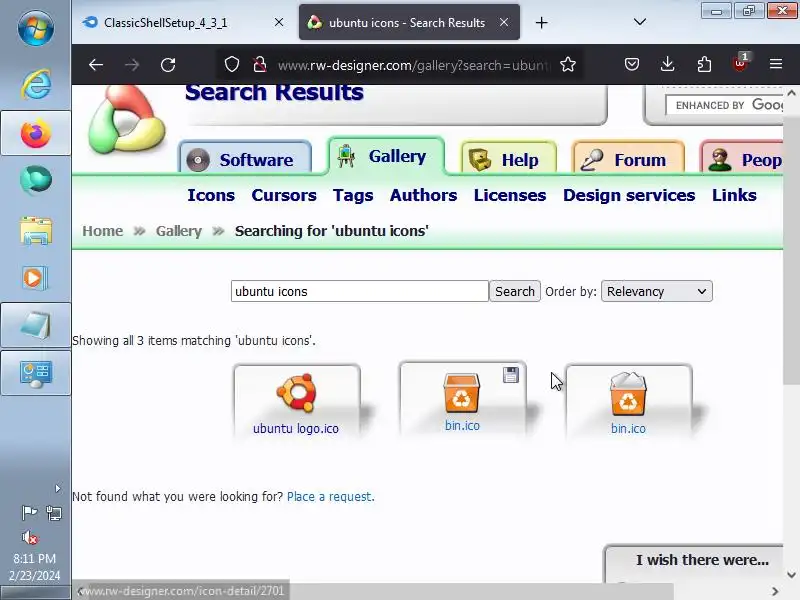Viewport: 800px width, 600px height.
Task: Go forward one page
Action: click(x=132, y=65)
